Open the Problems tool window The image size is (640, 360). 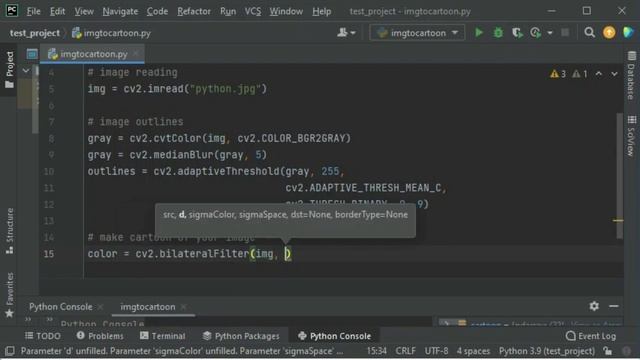coord(100,336)
